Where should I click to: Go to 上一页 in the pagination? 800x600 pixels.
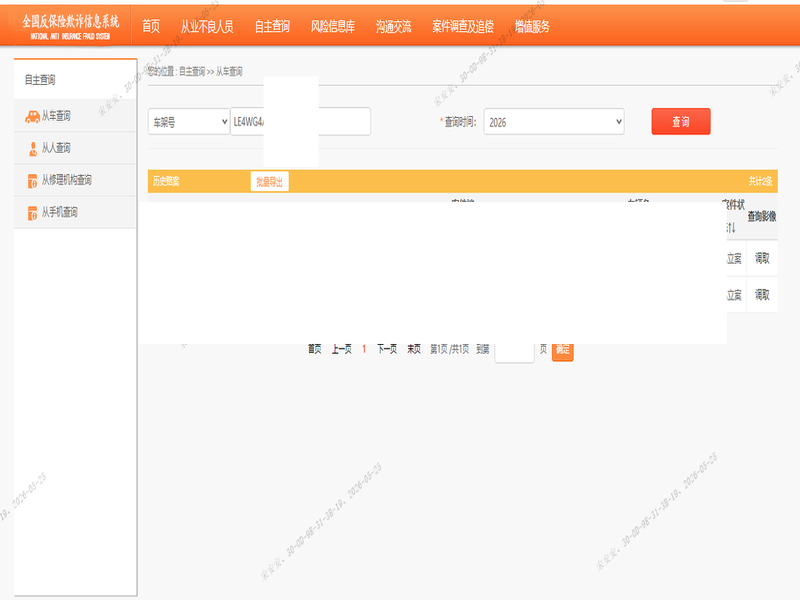342,349
